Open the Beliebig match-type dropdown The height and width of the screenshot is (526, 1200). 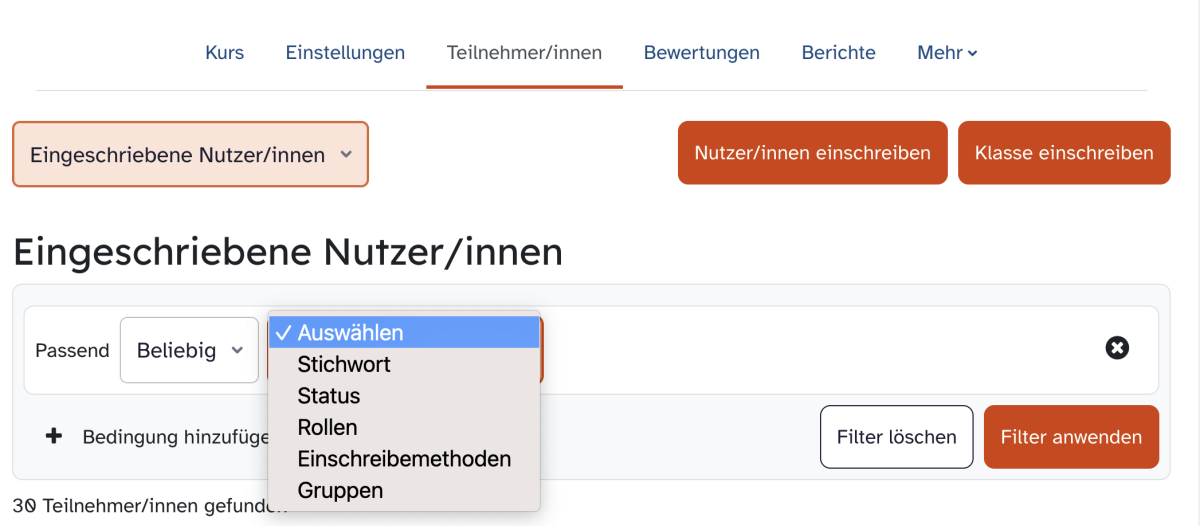click(189, 350)
